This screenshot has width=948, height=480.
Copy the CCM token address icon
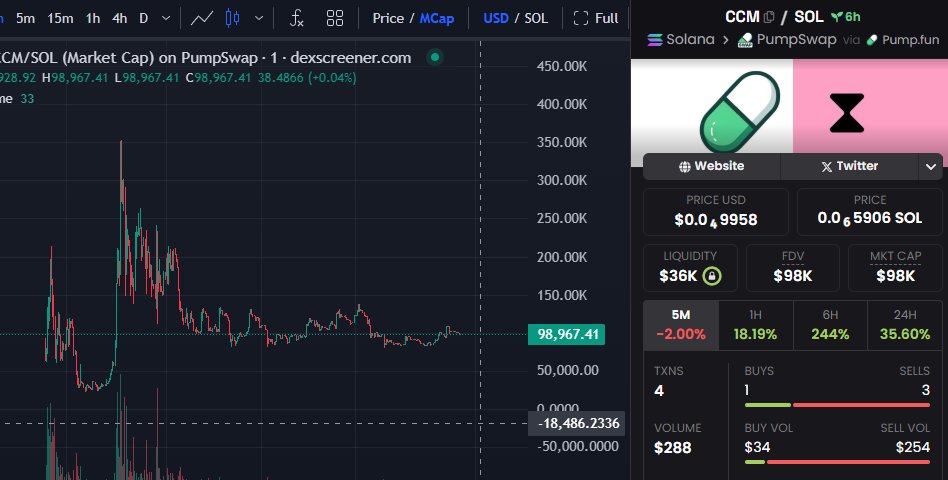[x=769, y=17]
